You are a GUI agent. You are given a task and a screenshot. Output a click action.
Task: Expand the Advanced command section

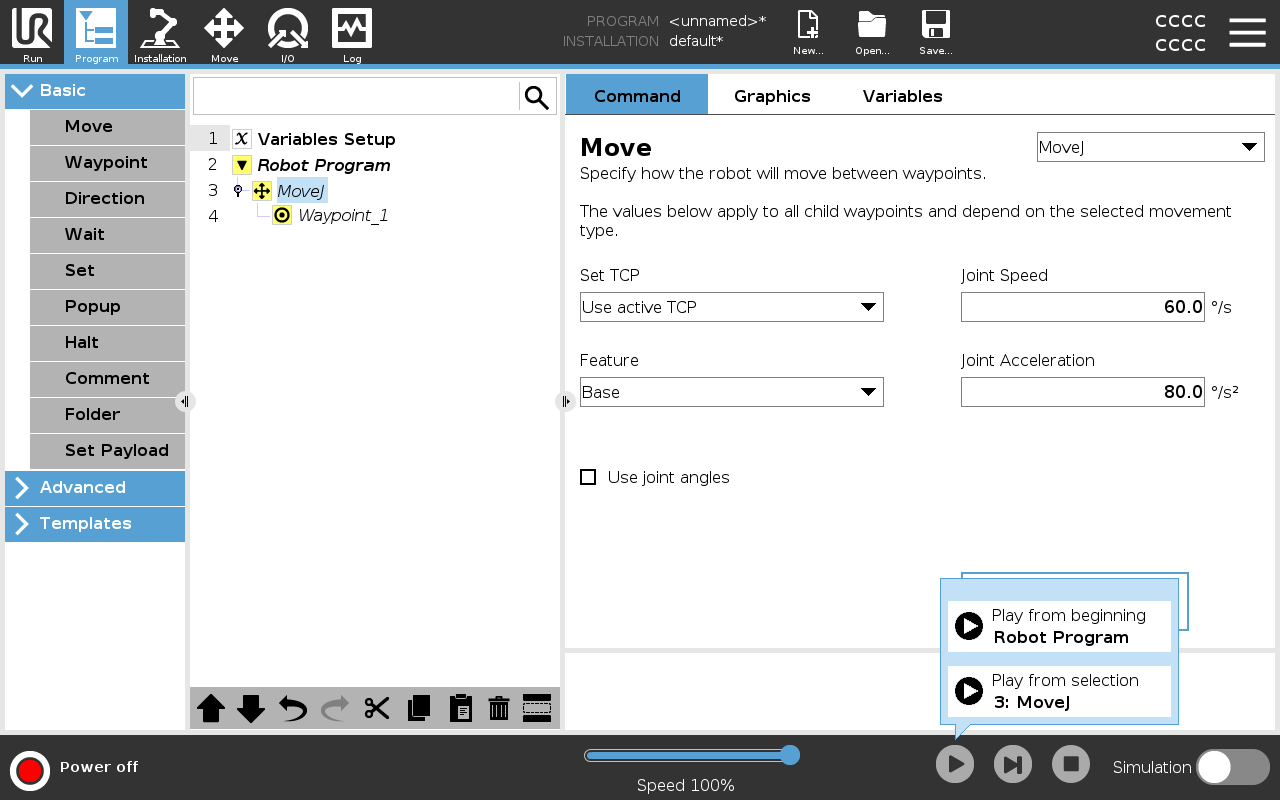coord(95,488)
